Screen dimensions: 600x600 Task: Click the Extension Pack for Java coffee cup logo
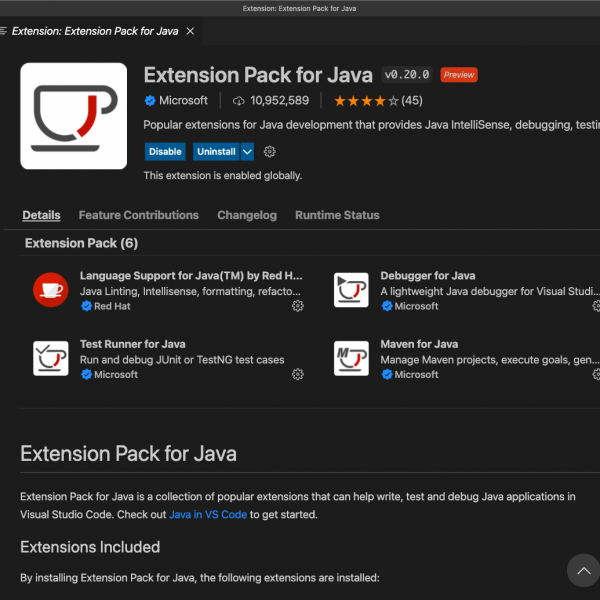[x=74, y=116]
